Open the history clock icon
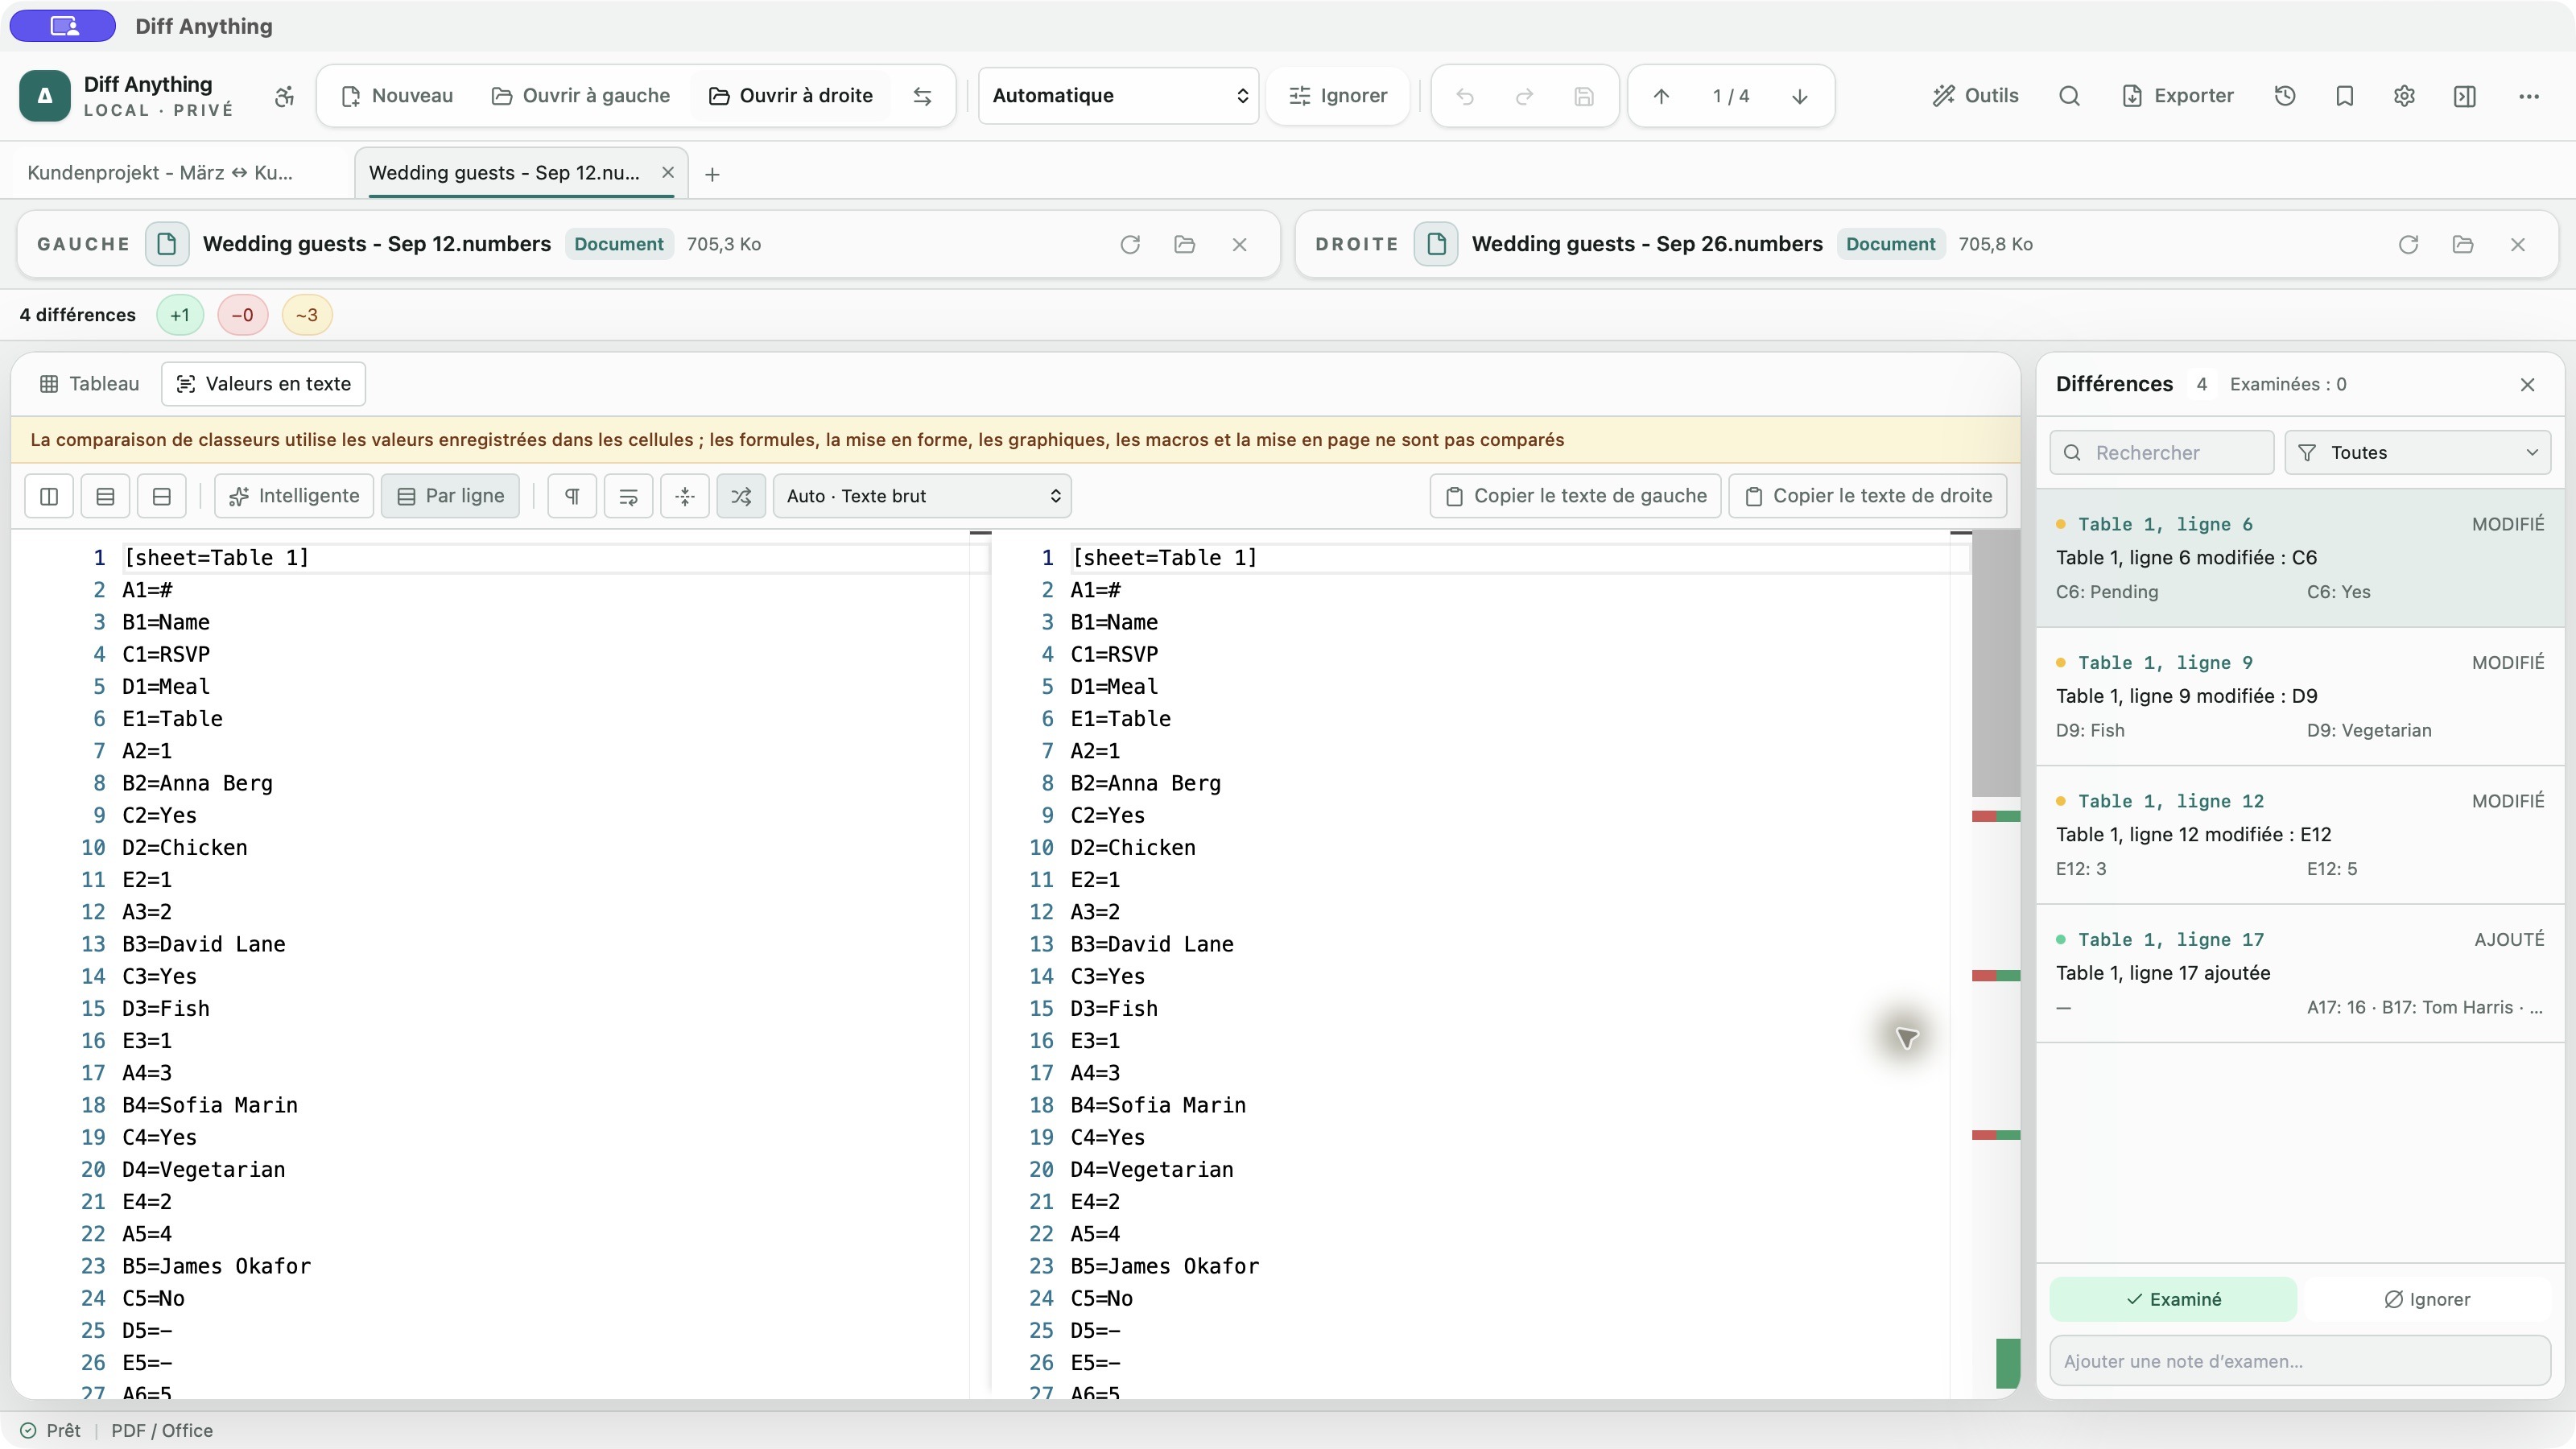The image size is (2576, 1449). pos(2285,96)
